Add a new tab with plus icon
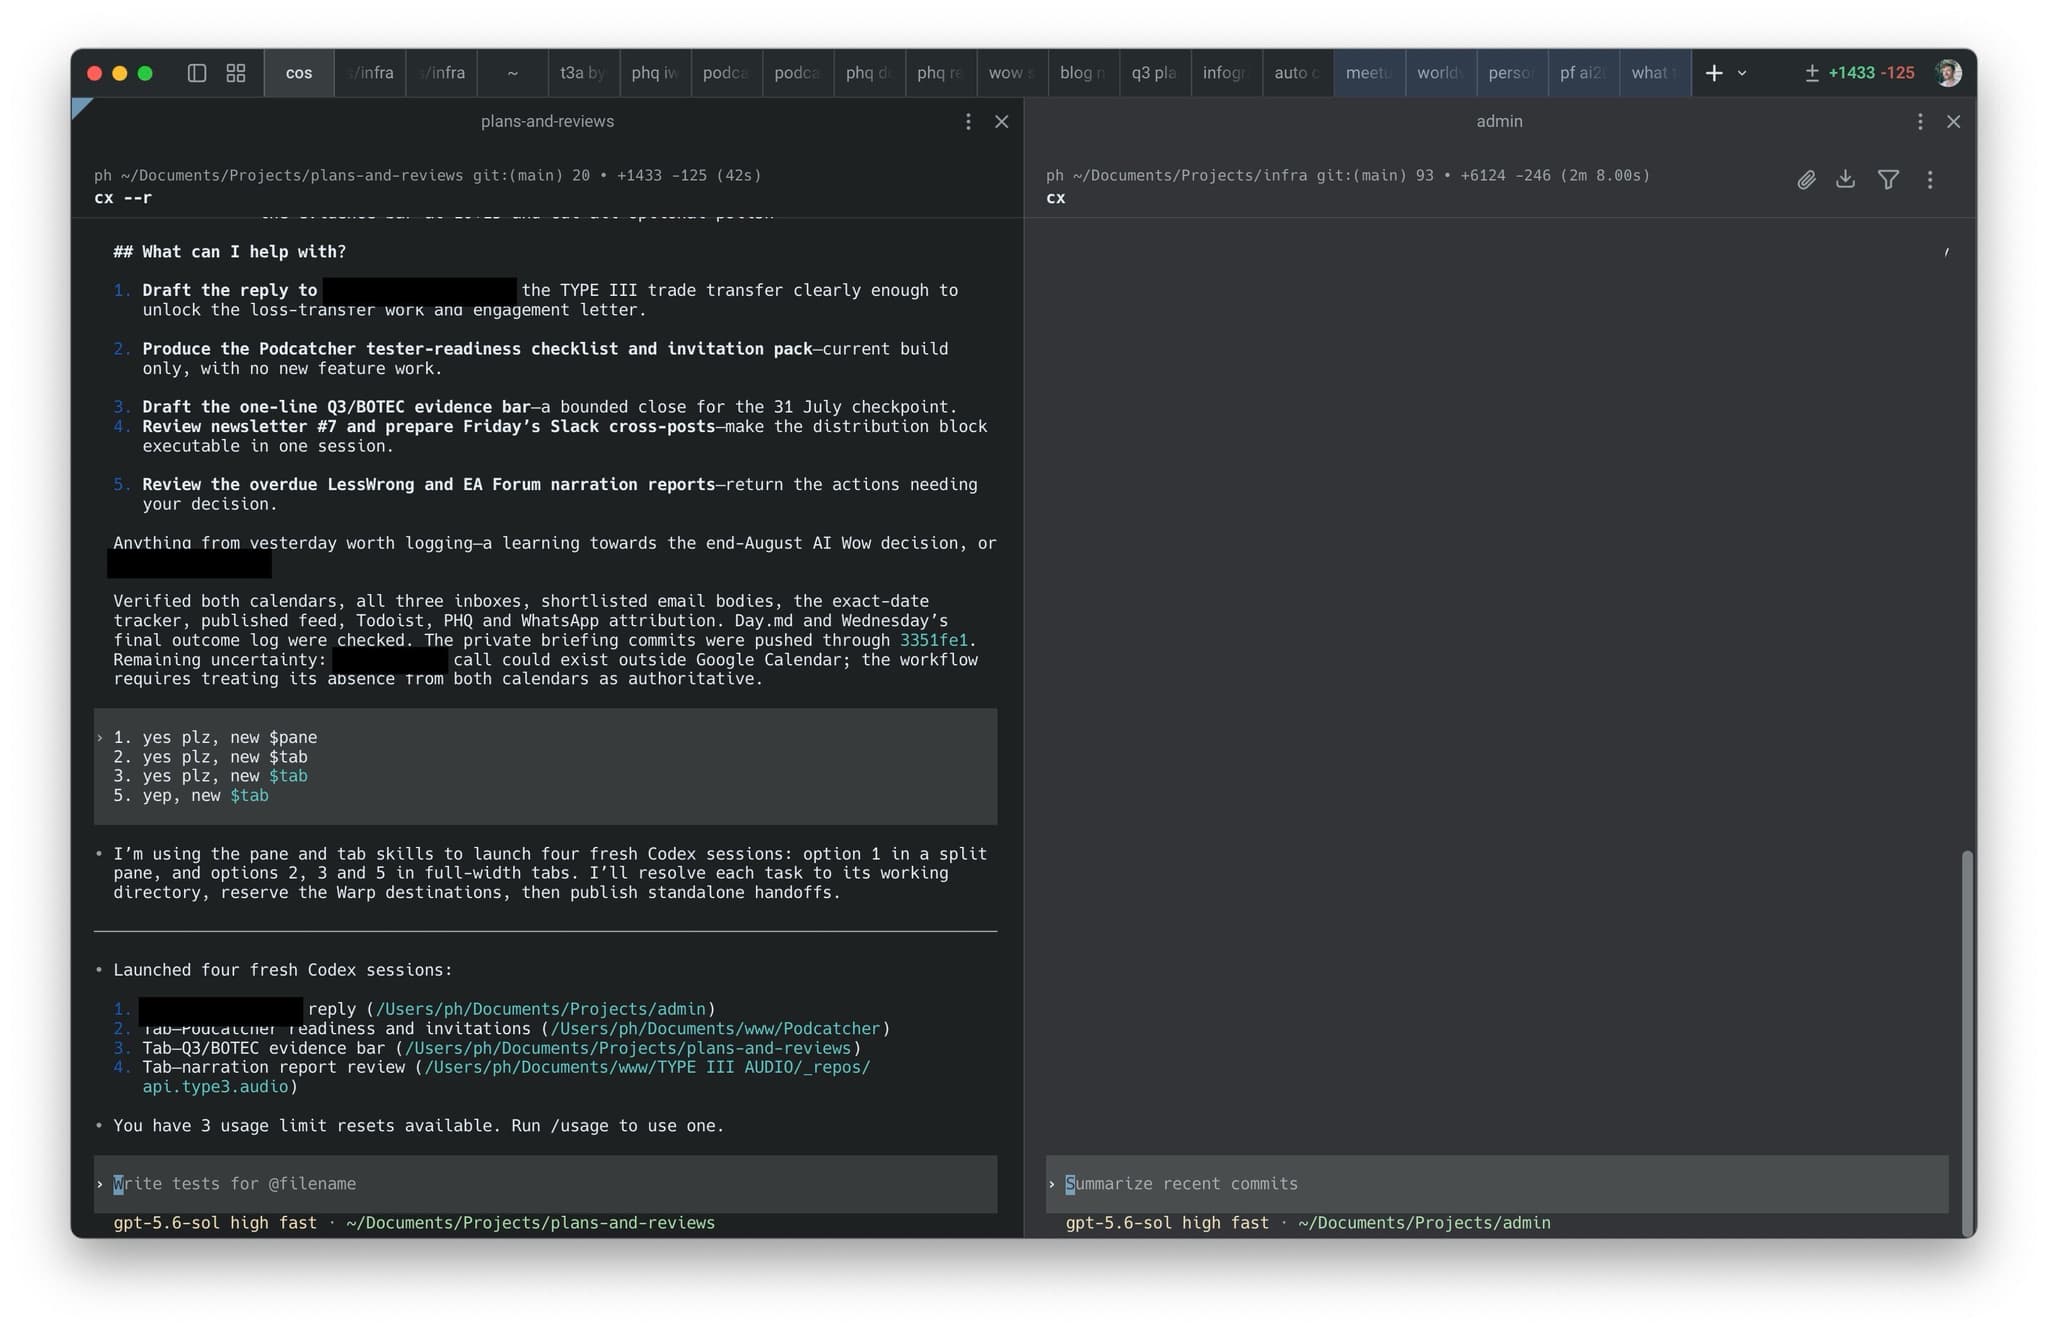2048x1332 pixels. [1714, 73]
